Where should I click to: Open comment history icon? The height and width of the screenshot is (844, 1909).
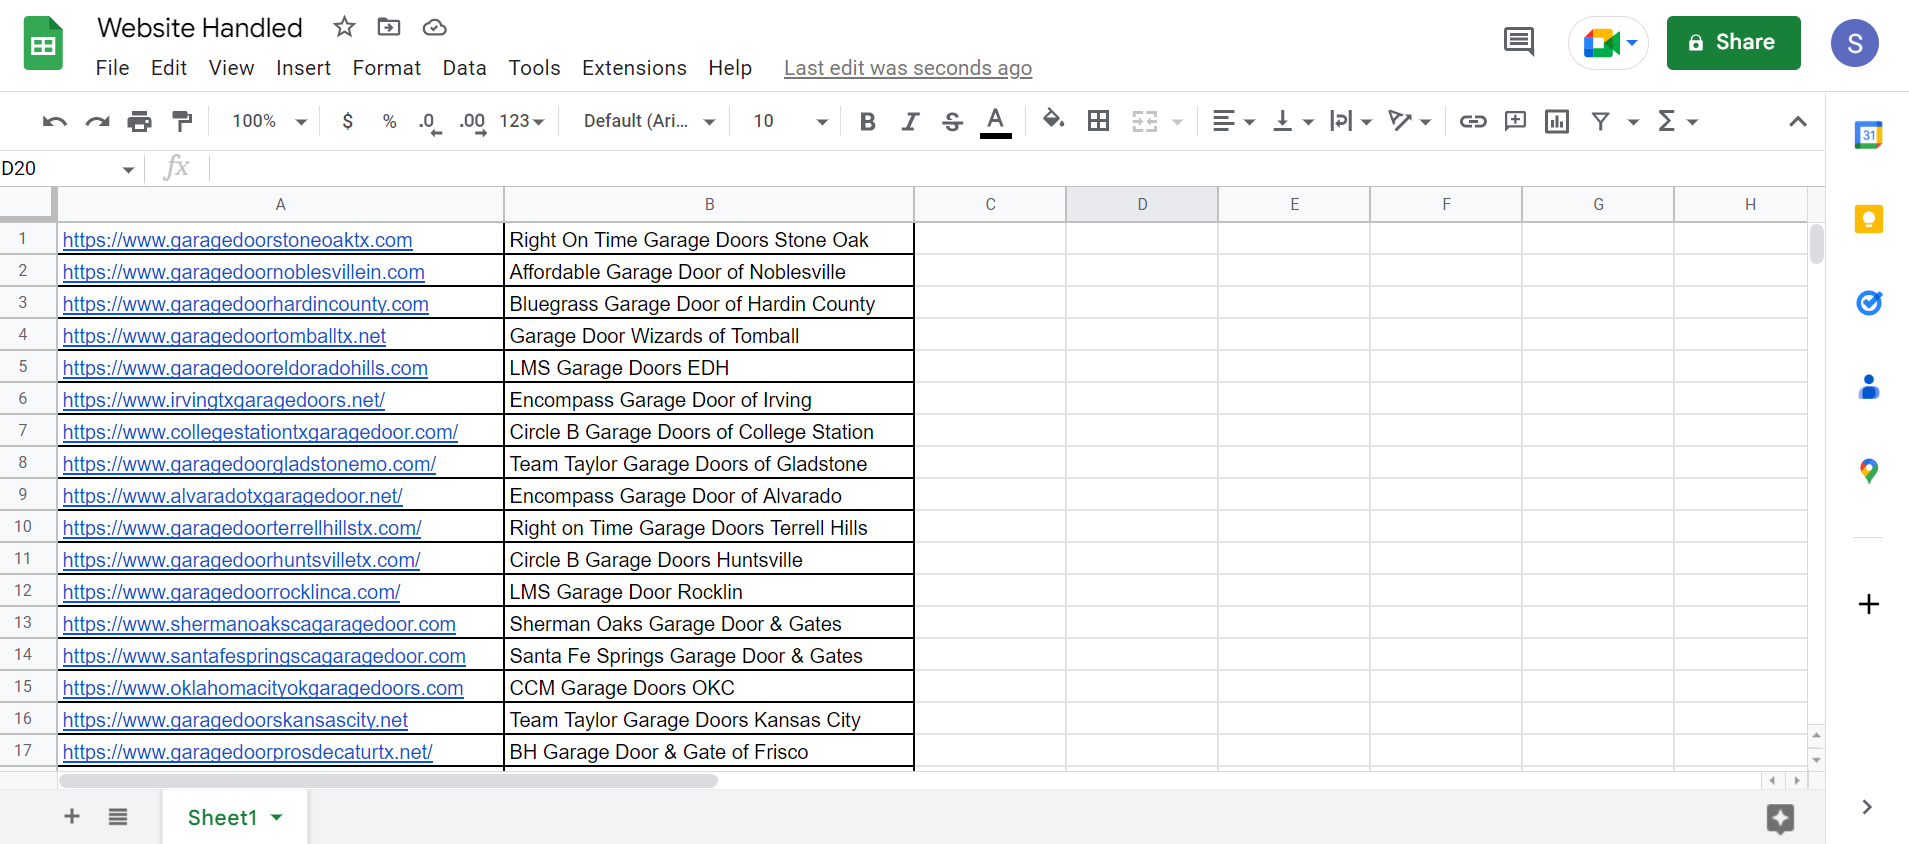[x=1518, y=42]
